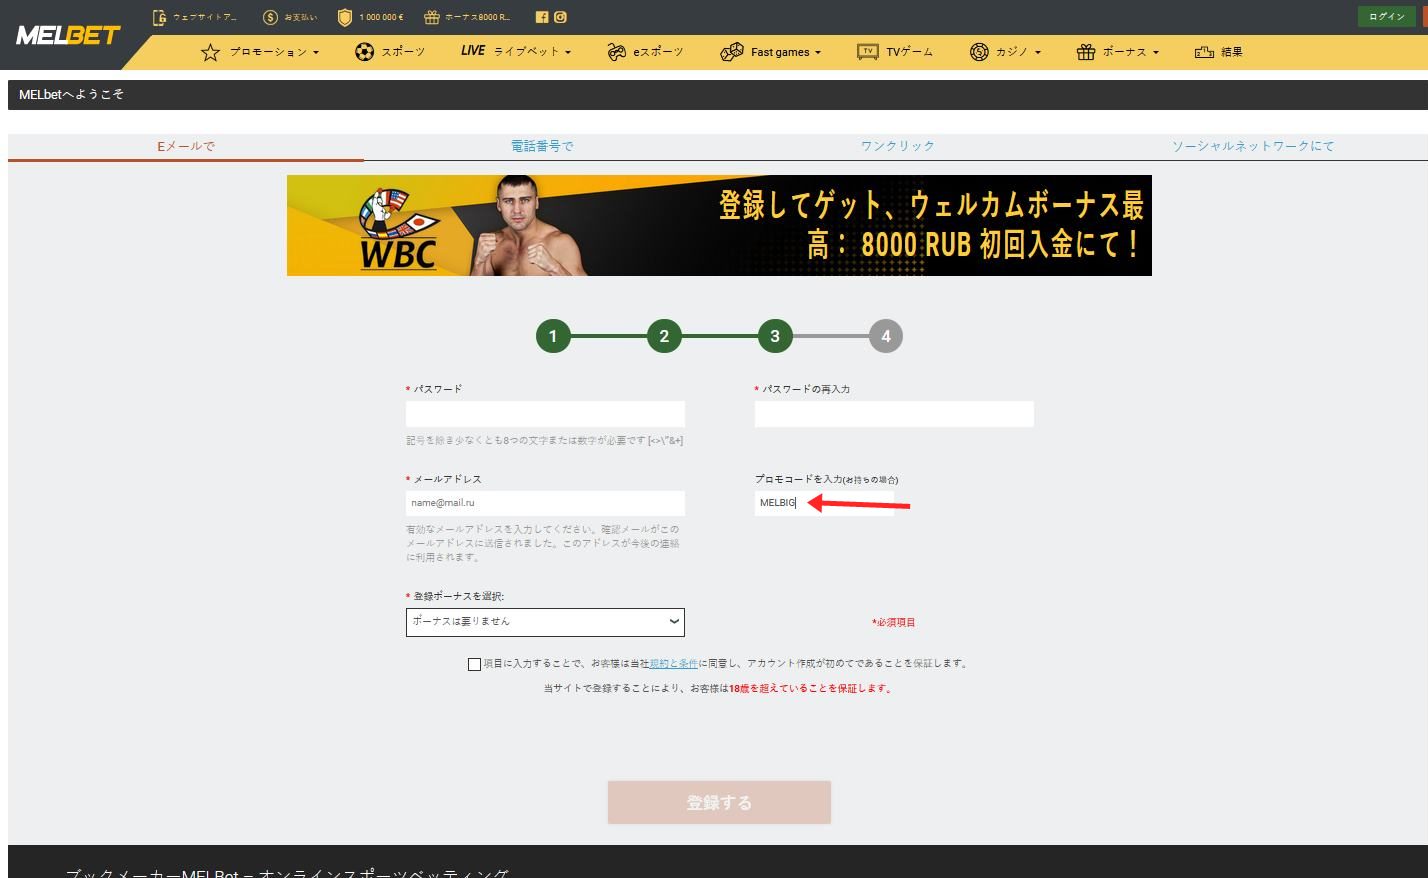Expand the プロモーション dropdown arrow
1428x878 pixels.
pyautogui.click(x=316, y=53)
